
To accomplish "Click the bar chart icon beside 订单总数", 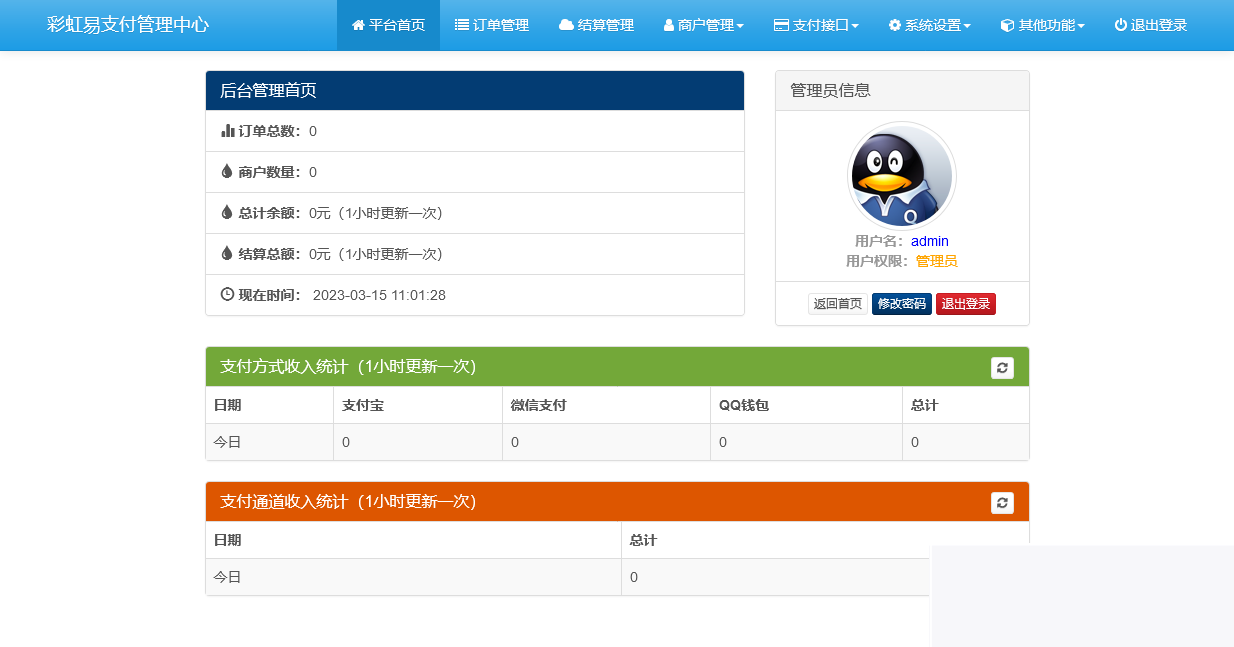I will [x=226, y=130].
